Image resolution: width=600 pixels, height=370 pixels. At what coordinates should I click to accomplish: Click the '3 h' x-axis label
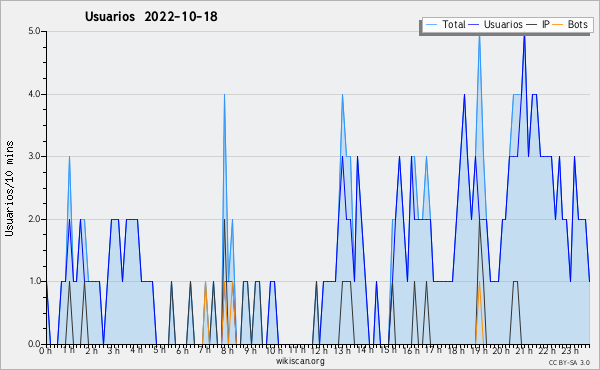(x=113, y=351)
